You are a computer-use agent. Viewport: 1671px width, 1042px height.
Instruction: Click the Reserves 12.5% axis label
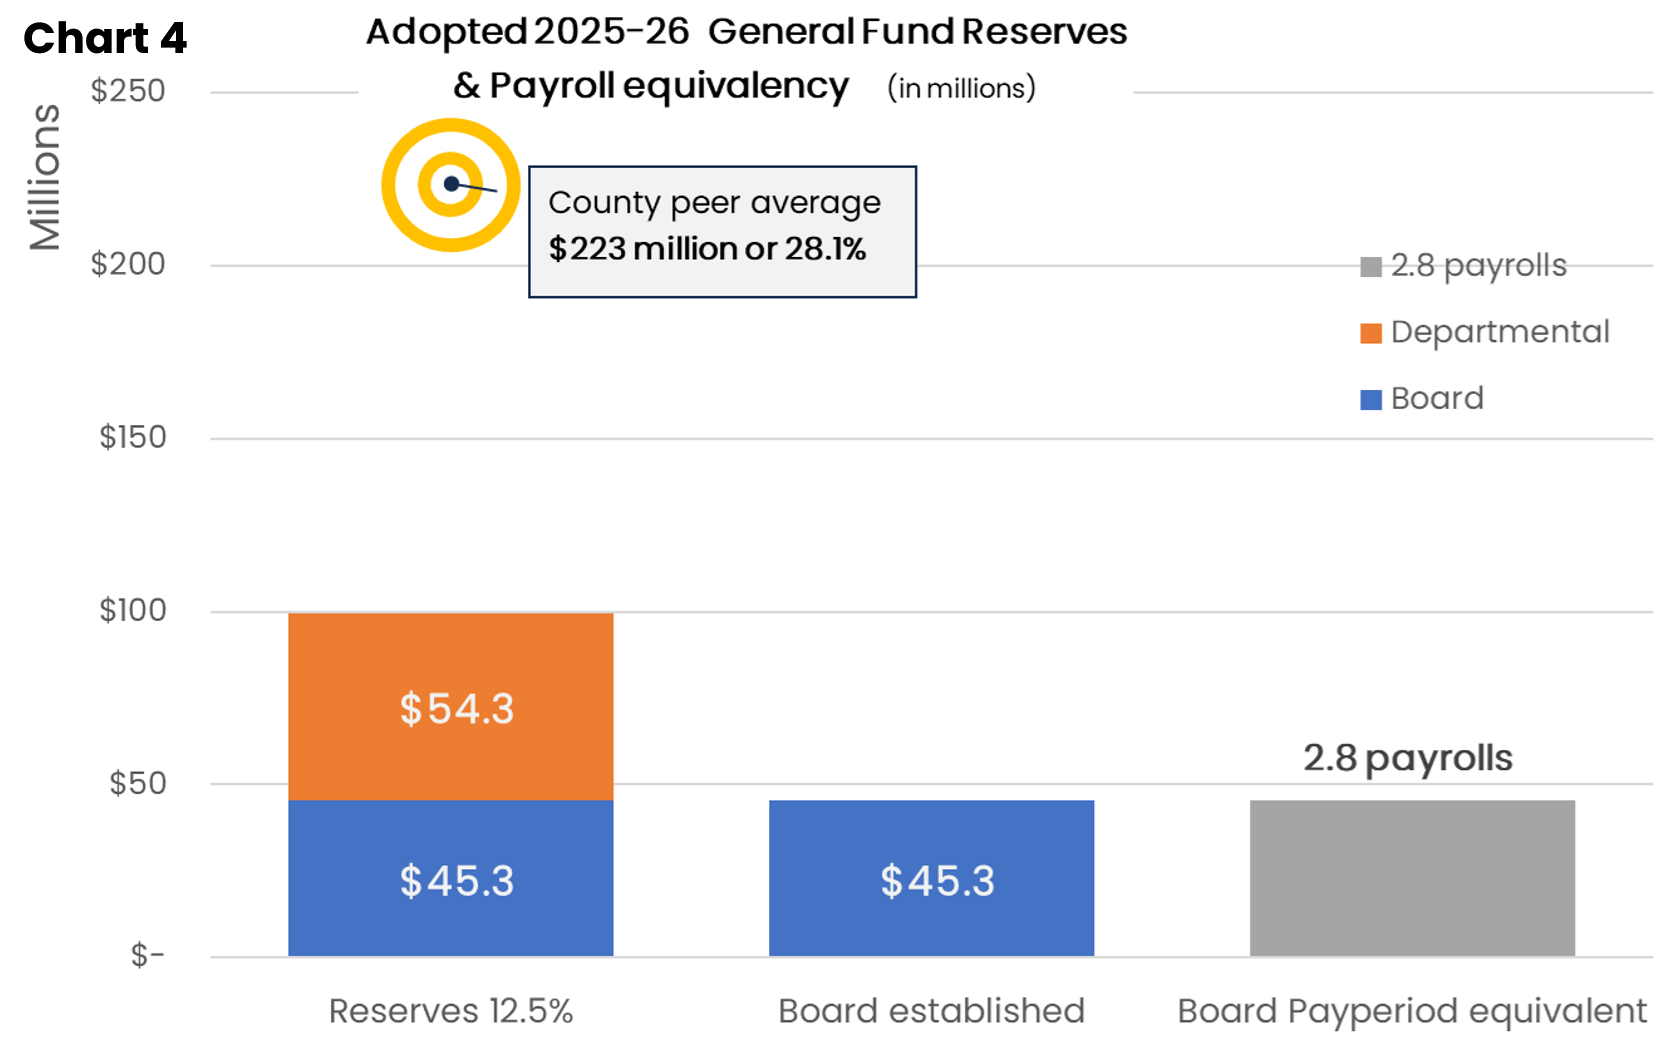[x=451, y=1011]
